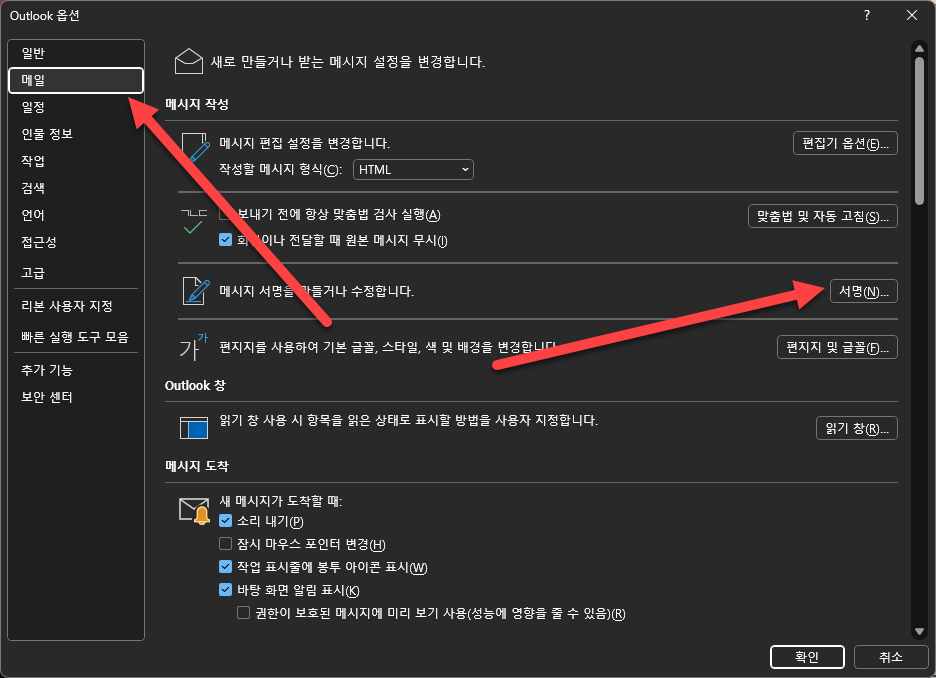936x678 pixels.
Task: Click the 읽기 창 button
Action: 857,428
